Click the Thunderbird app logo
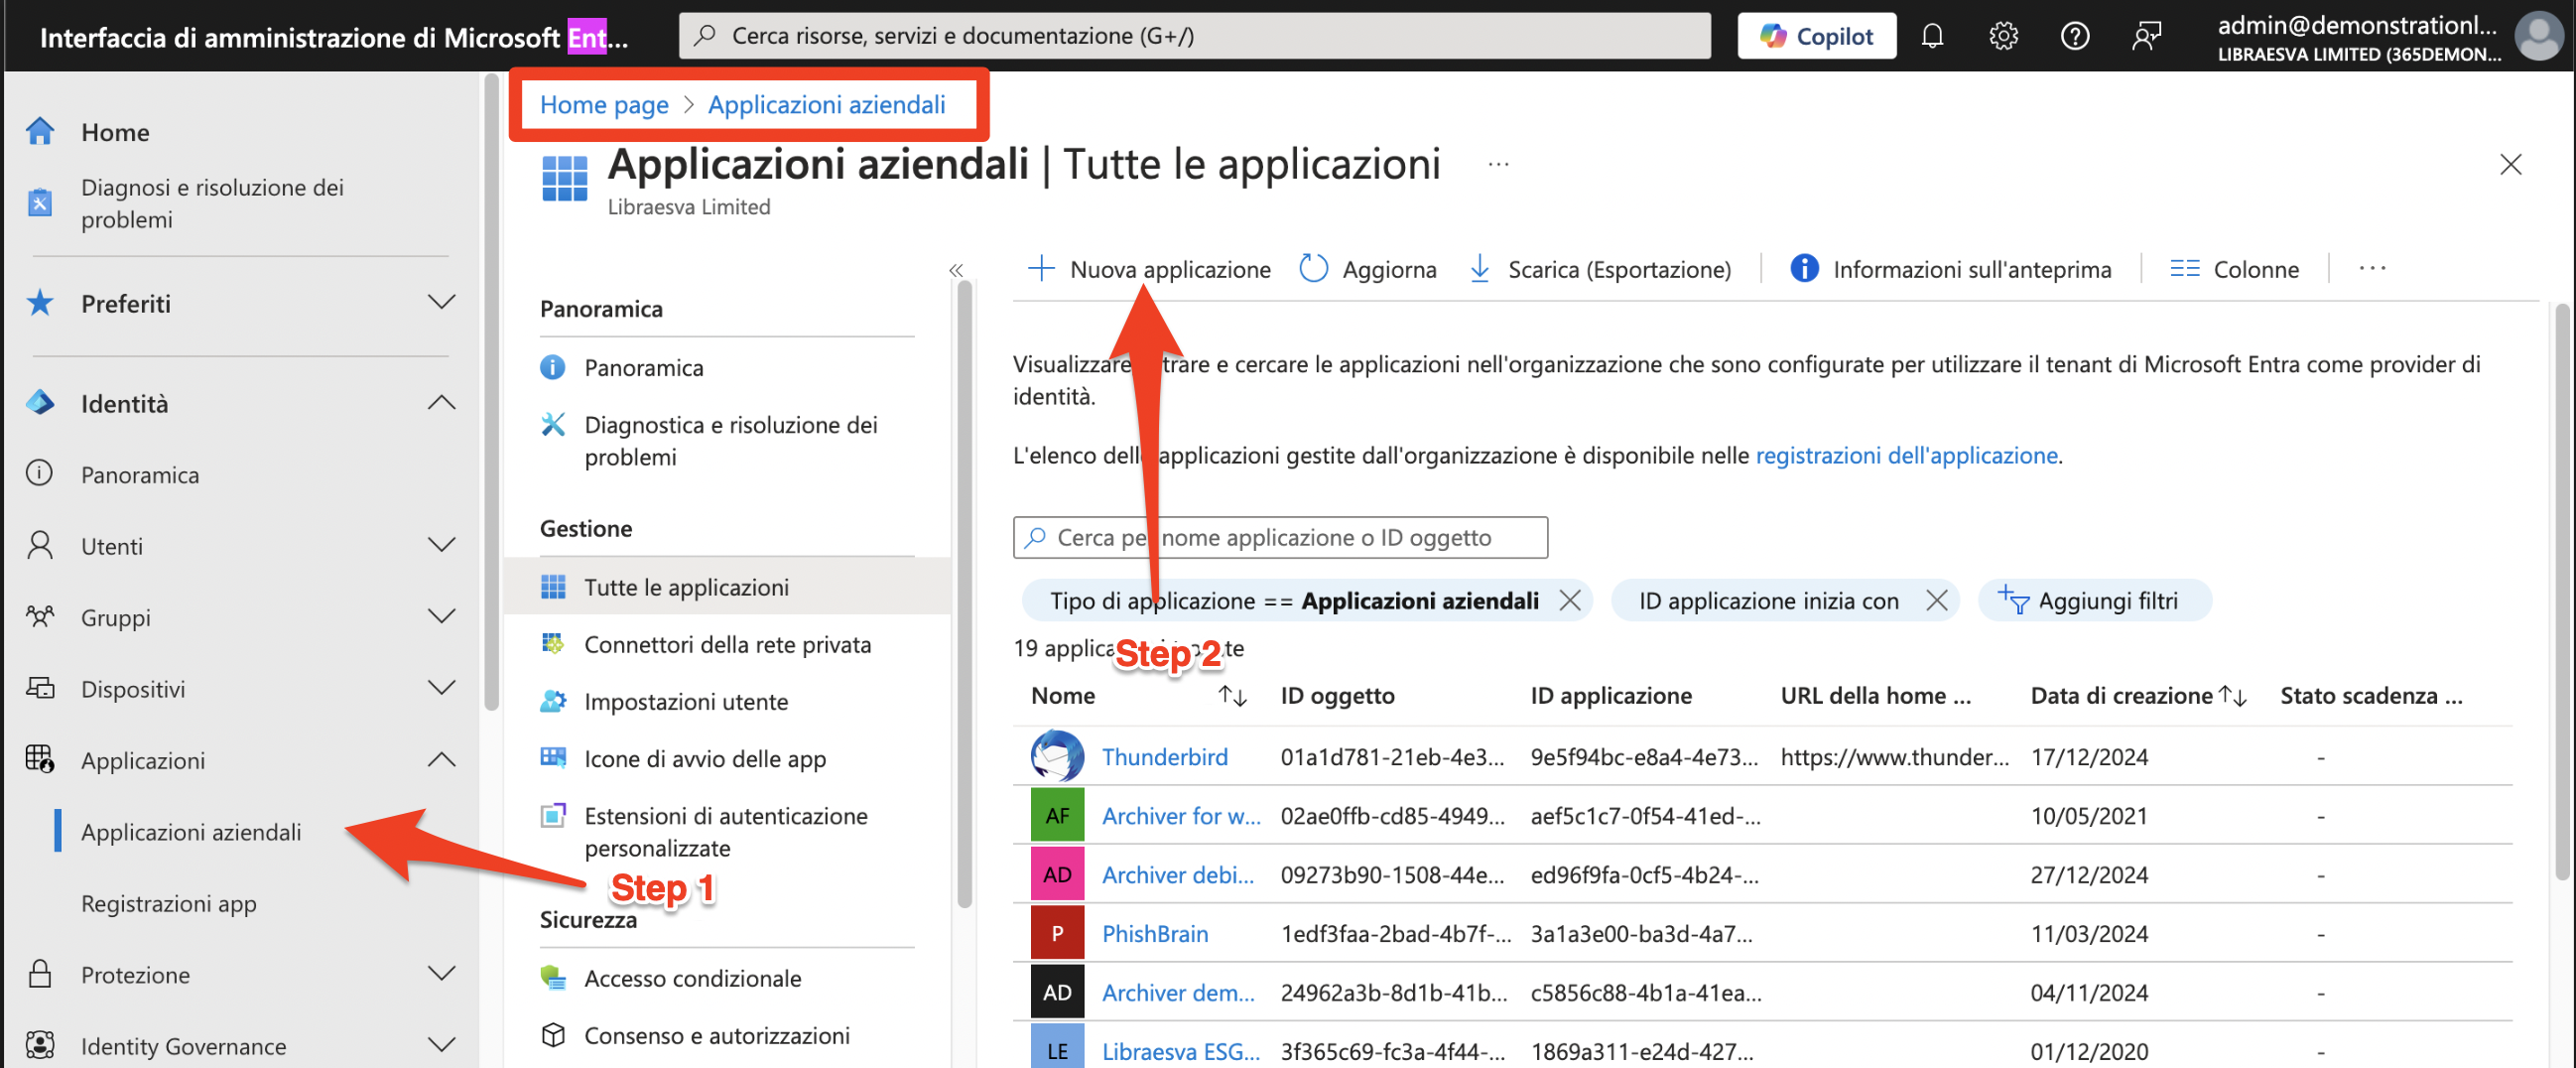The image size is (2576, 1068). point(1057,756)
